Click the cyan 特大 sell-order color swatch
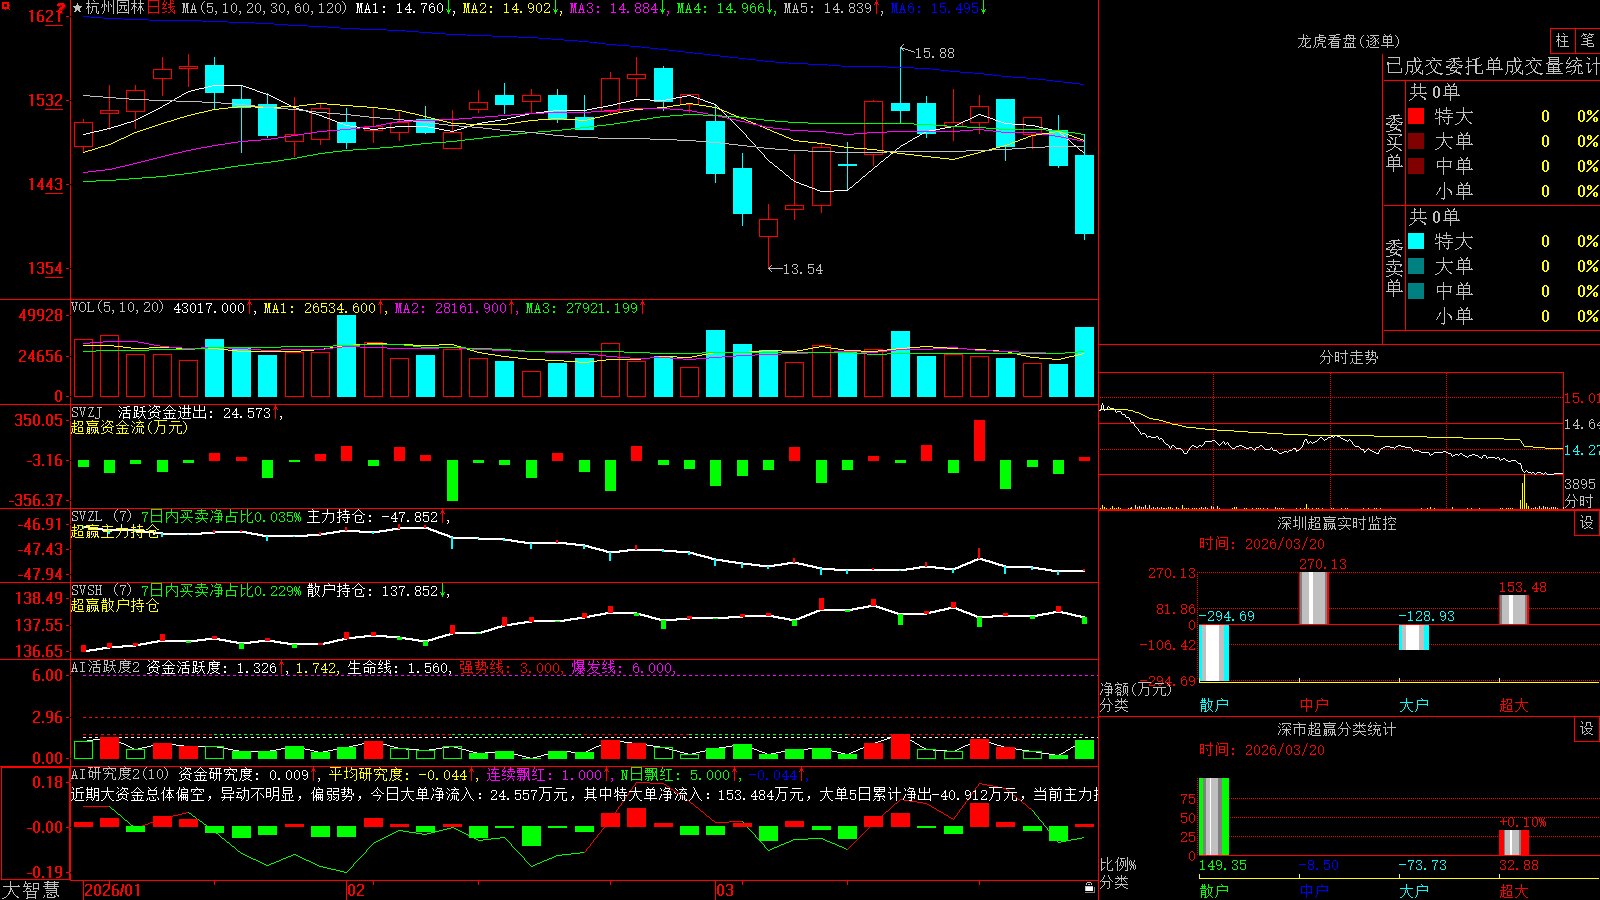The height and width of the screenshot is (900, 1600). (x=1416, y=241)
